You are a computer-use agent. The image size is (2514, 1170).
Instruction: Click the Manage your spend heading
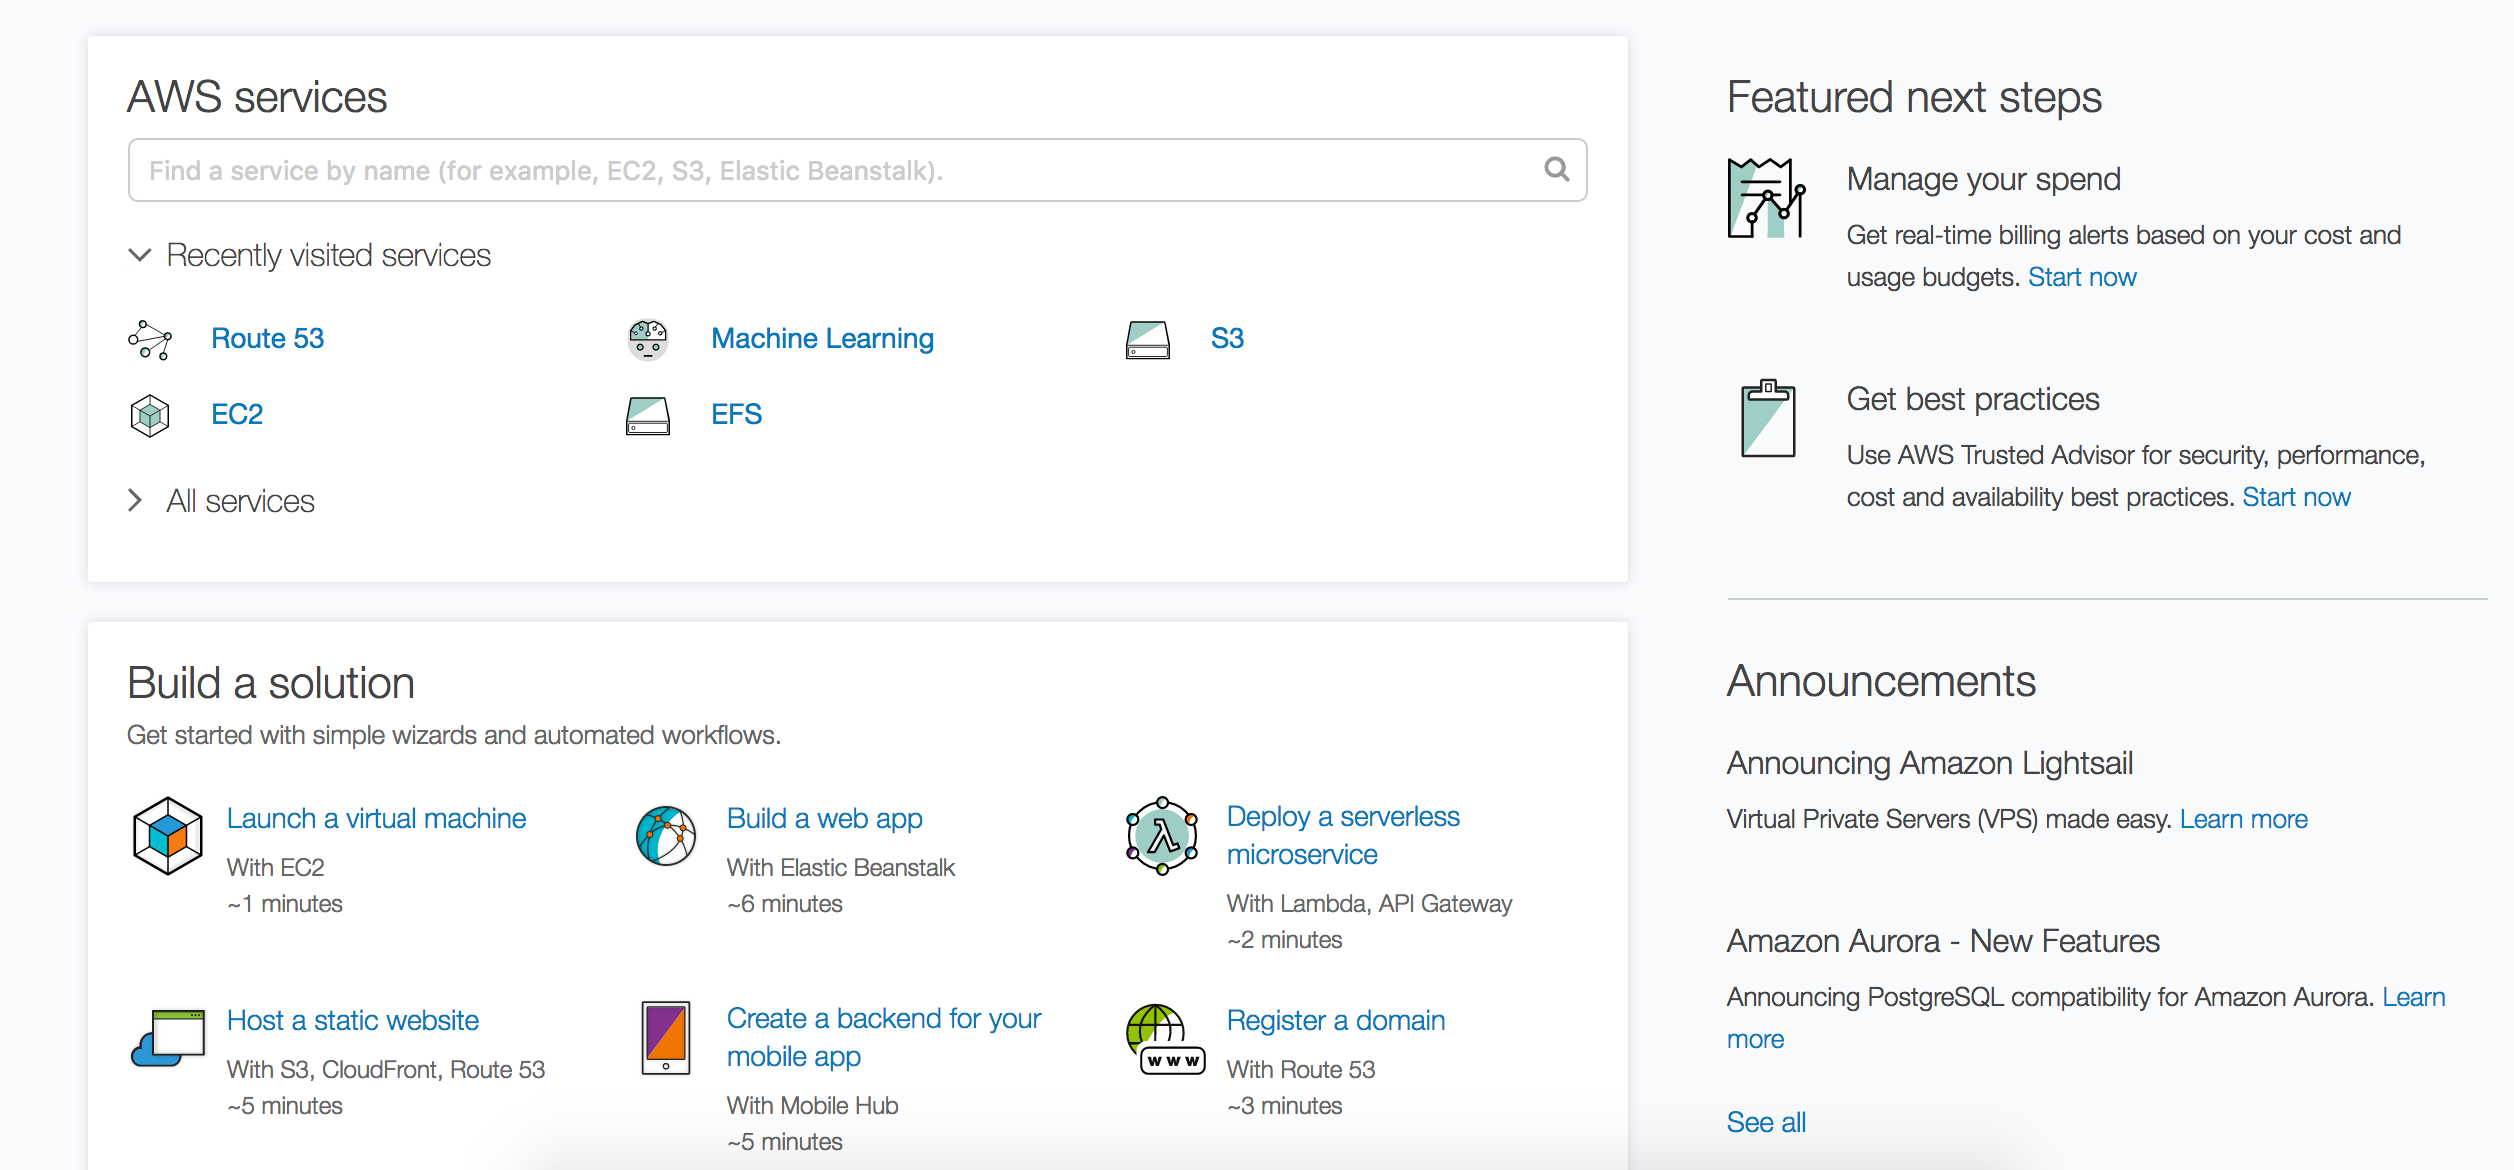pos(1984,179)
